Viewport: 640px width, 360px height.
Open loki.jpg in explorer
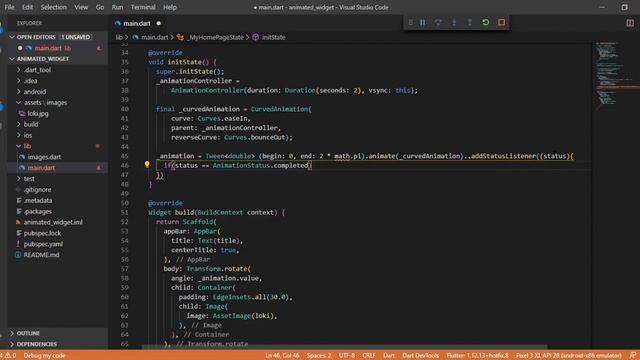[x=38, y=113]
